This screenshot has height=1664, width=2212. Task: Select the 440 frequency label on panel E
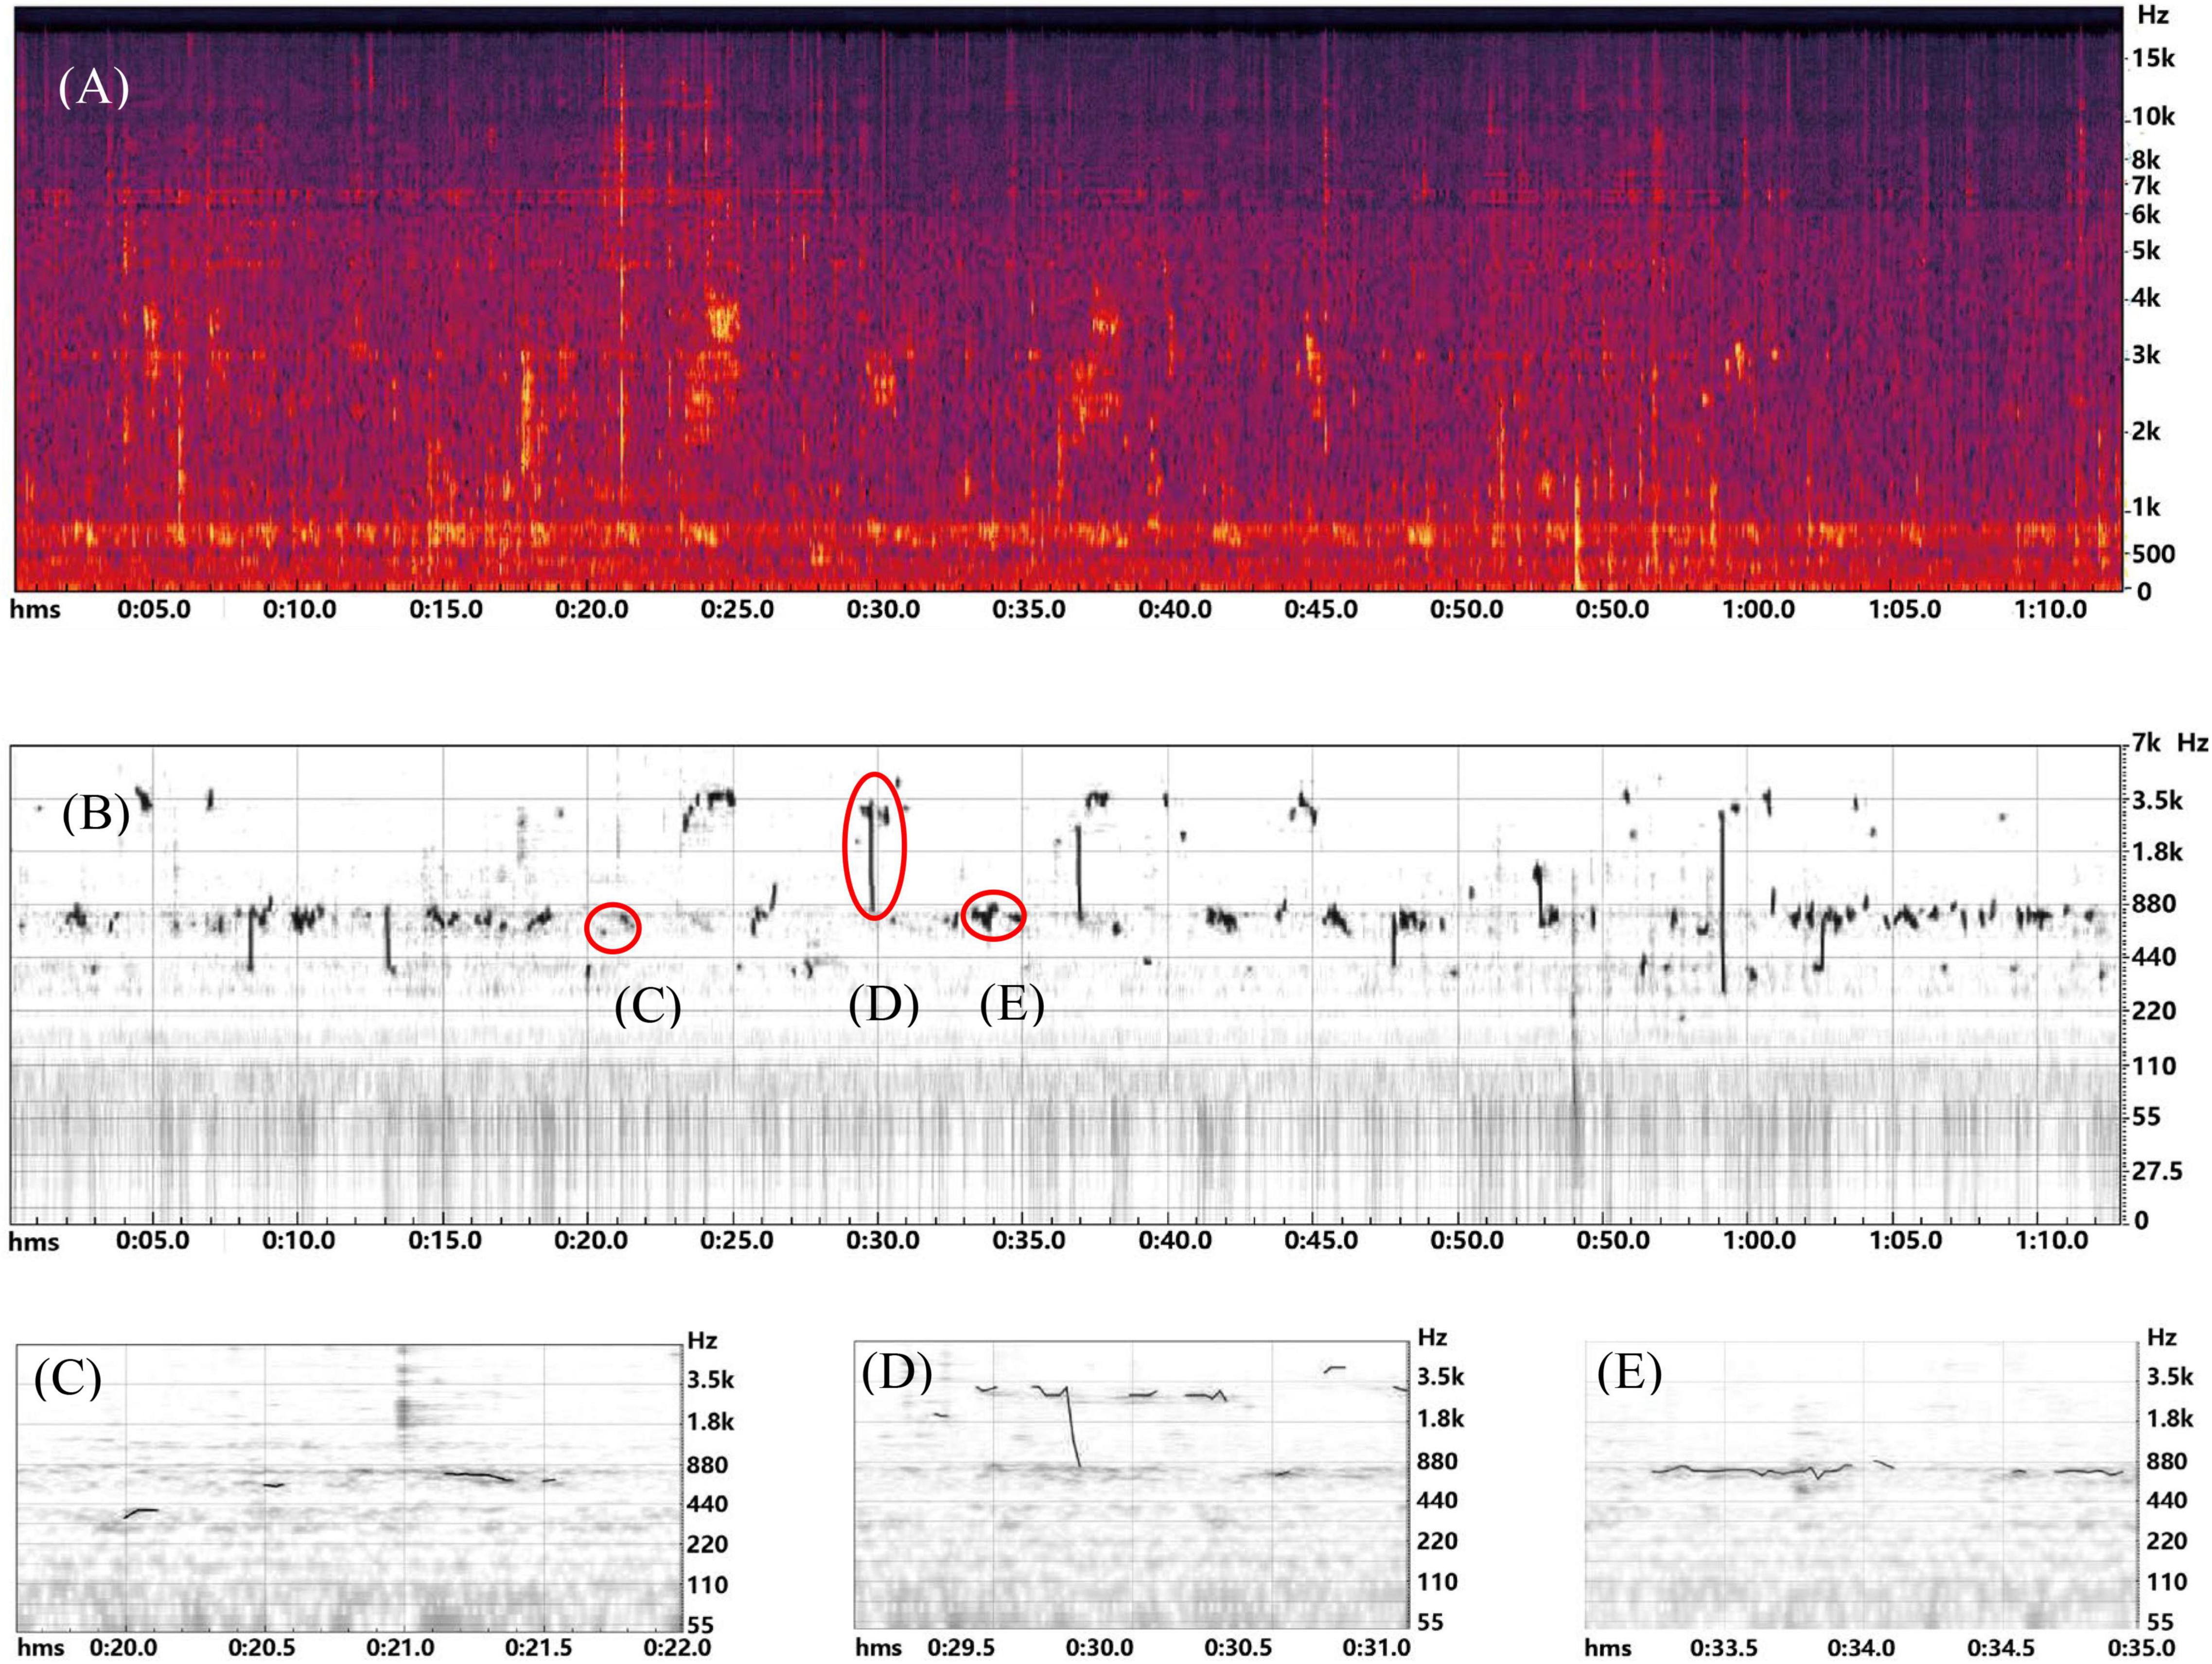[x=2167, y=1500]
